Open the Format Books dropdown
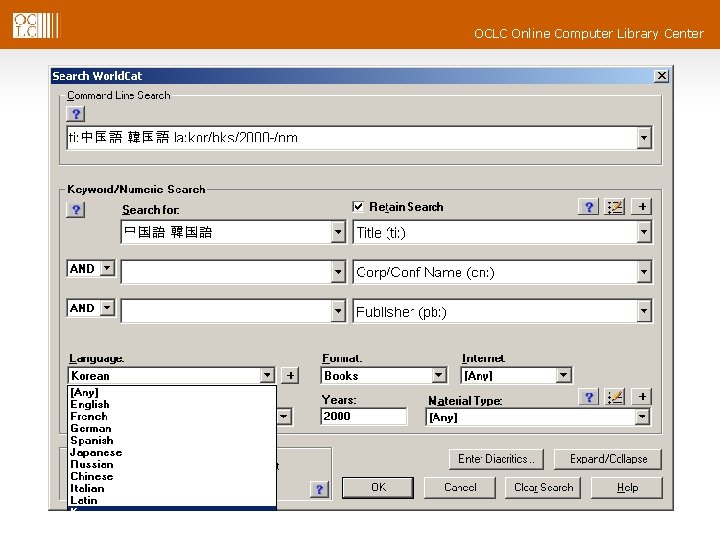This screenshot has height=540, width=720. tap(439, 376)
